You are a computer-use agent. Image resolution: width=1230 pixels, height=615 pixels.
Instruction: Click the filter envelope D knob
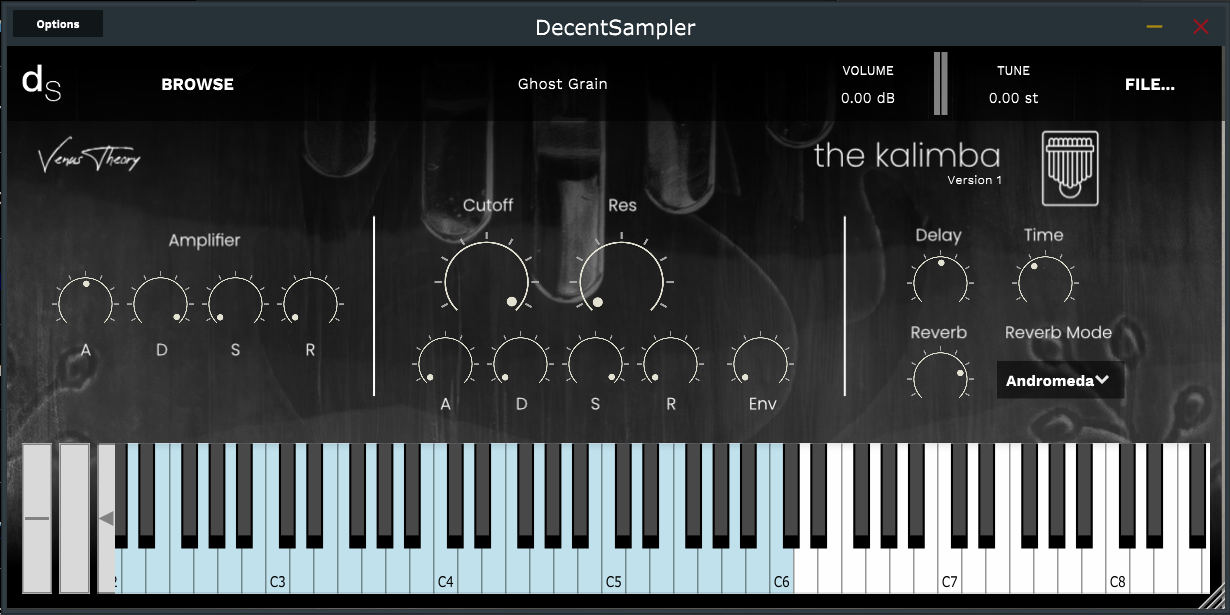point(521,362)
